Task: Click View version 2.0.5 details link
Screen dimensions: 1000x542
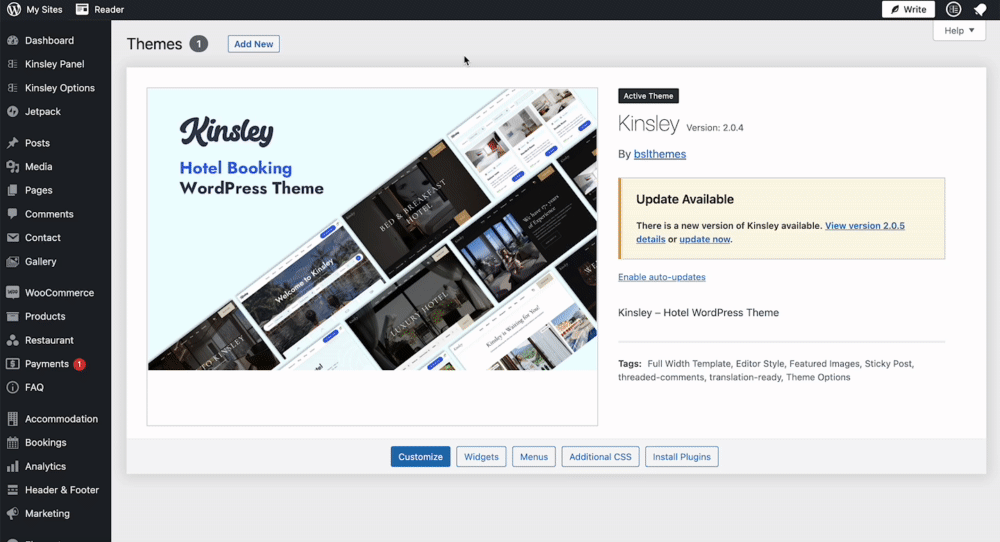Action: click(x=864, y=226)
